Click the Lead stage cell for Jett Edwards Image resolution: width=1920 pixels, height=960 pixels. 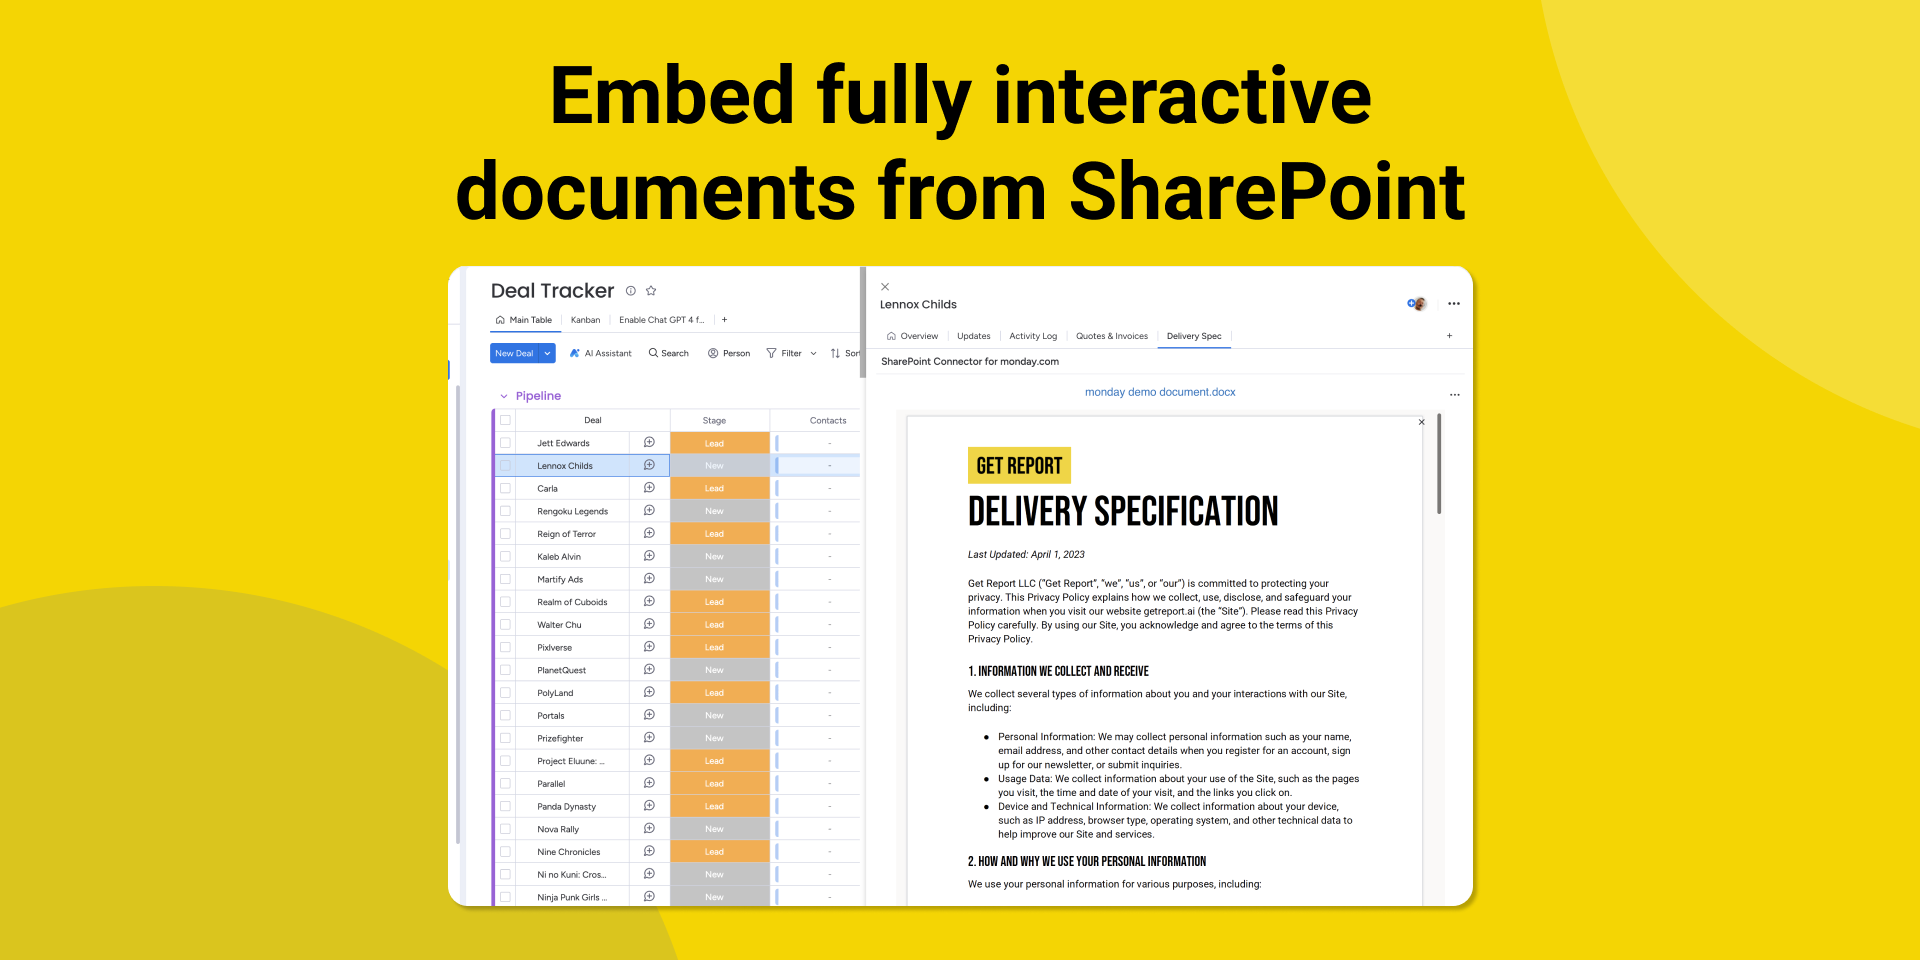coord(720,443)
